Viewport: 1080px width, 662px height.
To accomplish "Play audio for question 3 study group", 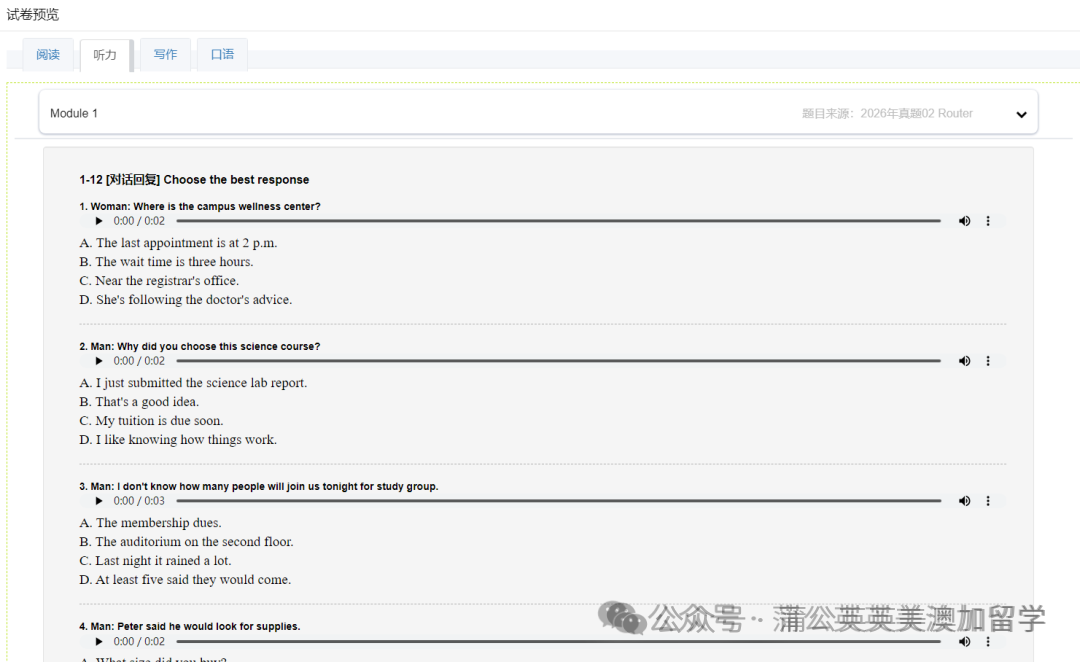I will click(99, 501).
